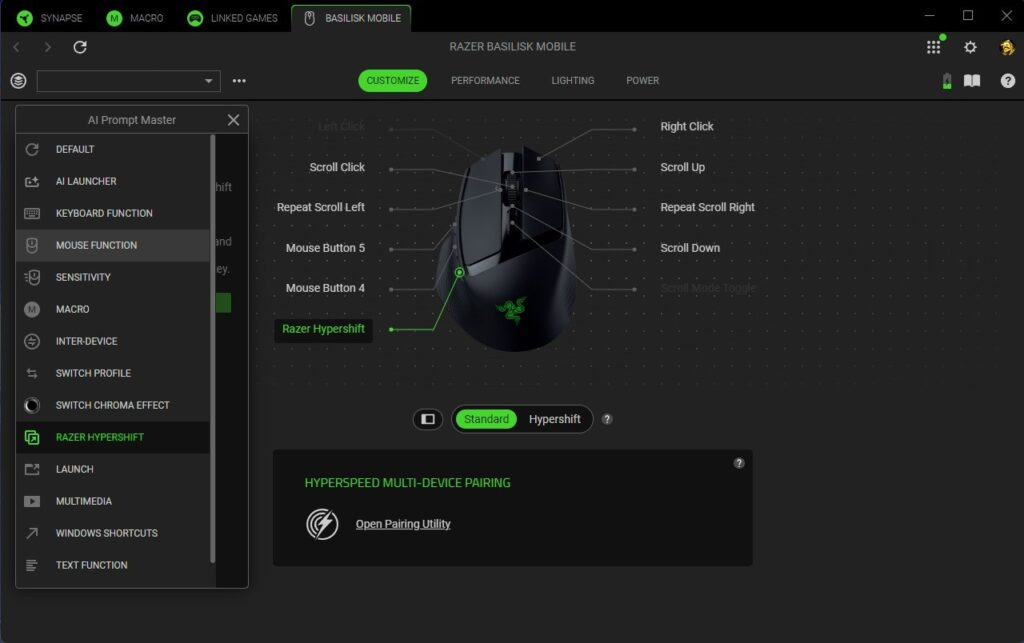Screen dimensions: 1024x643
Task: Select Mouse Function option
Action: pos(113,245)
